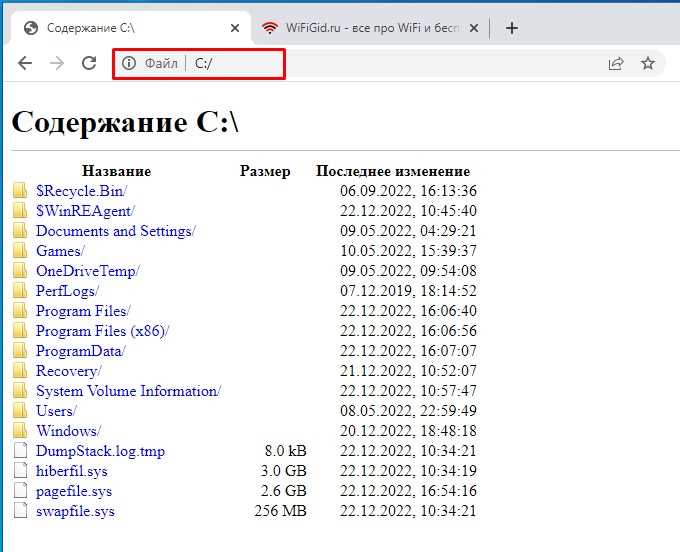Open the $Recycle.Bin/ folder link
Screen dimensions: 680x552
82,191
